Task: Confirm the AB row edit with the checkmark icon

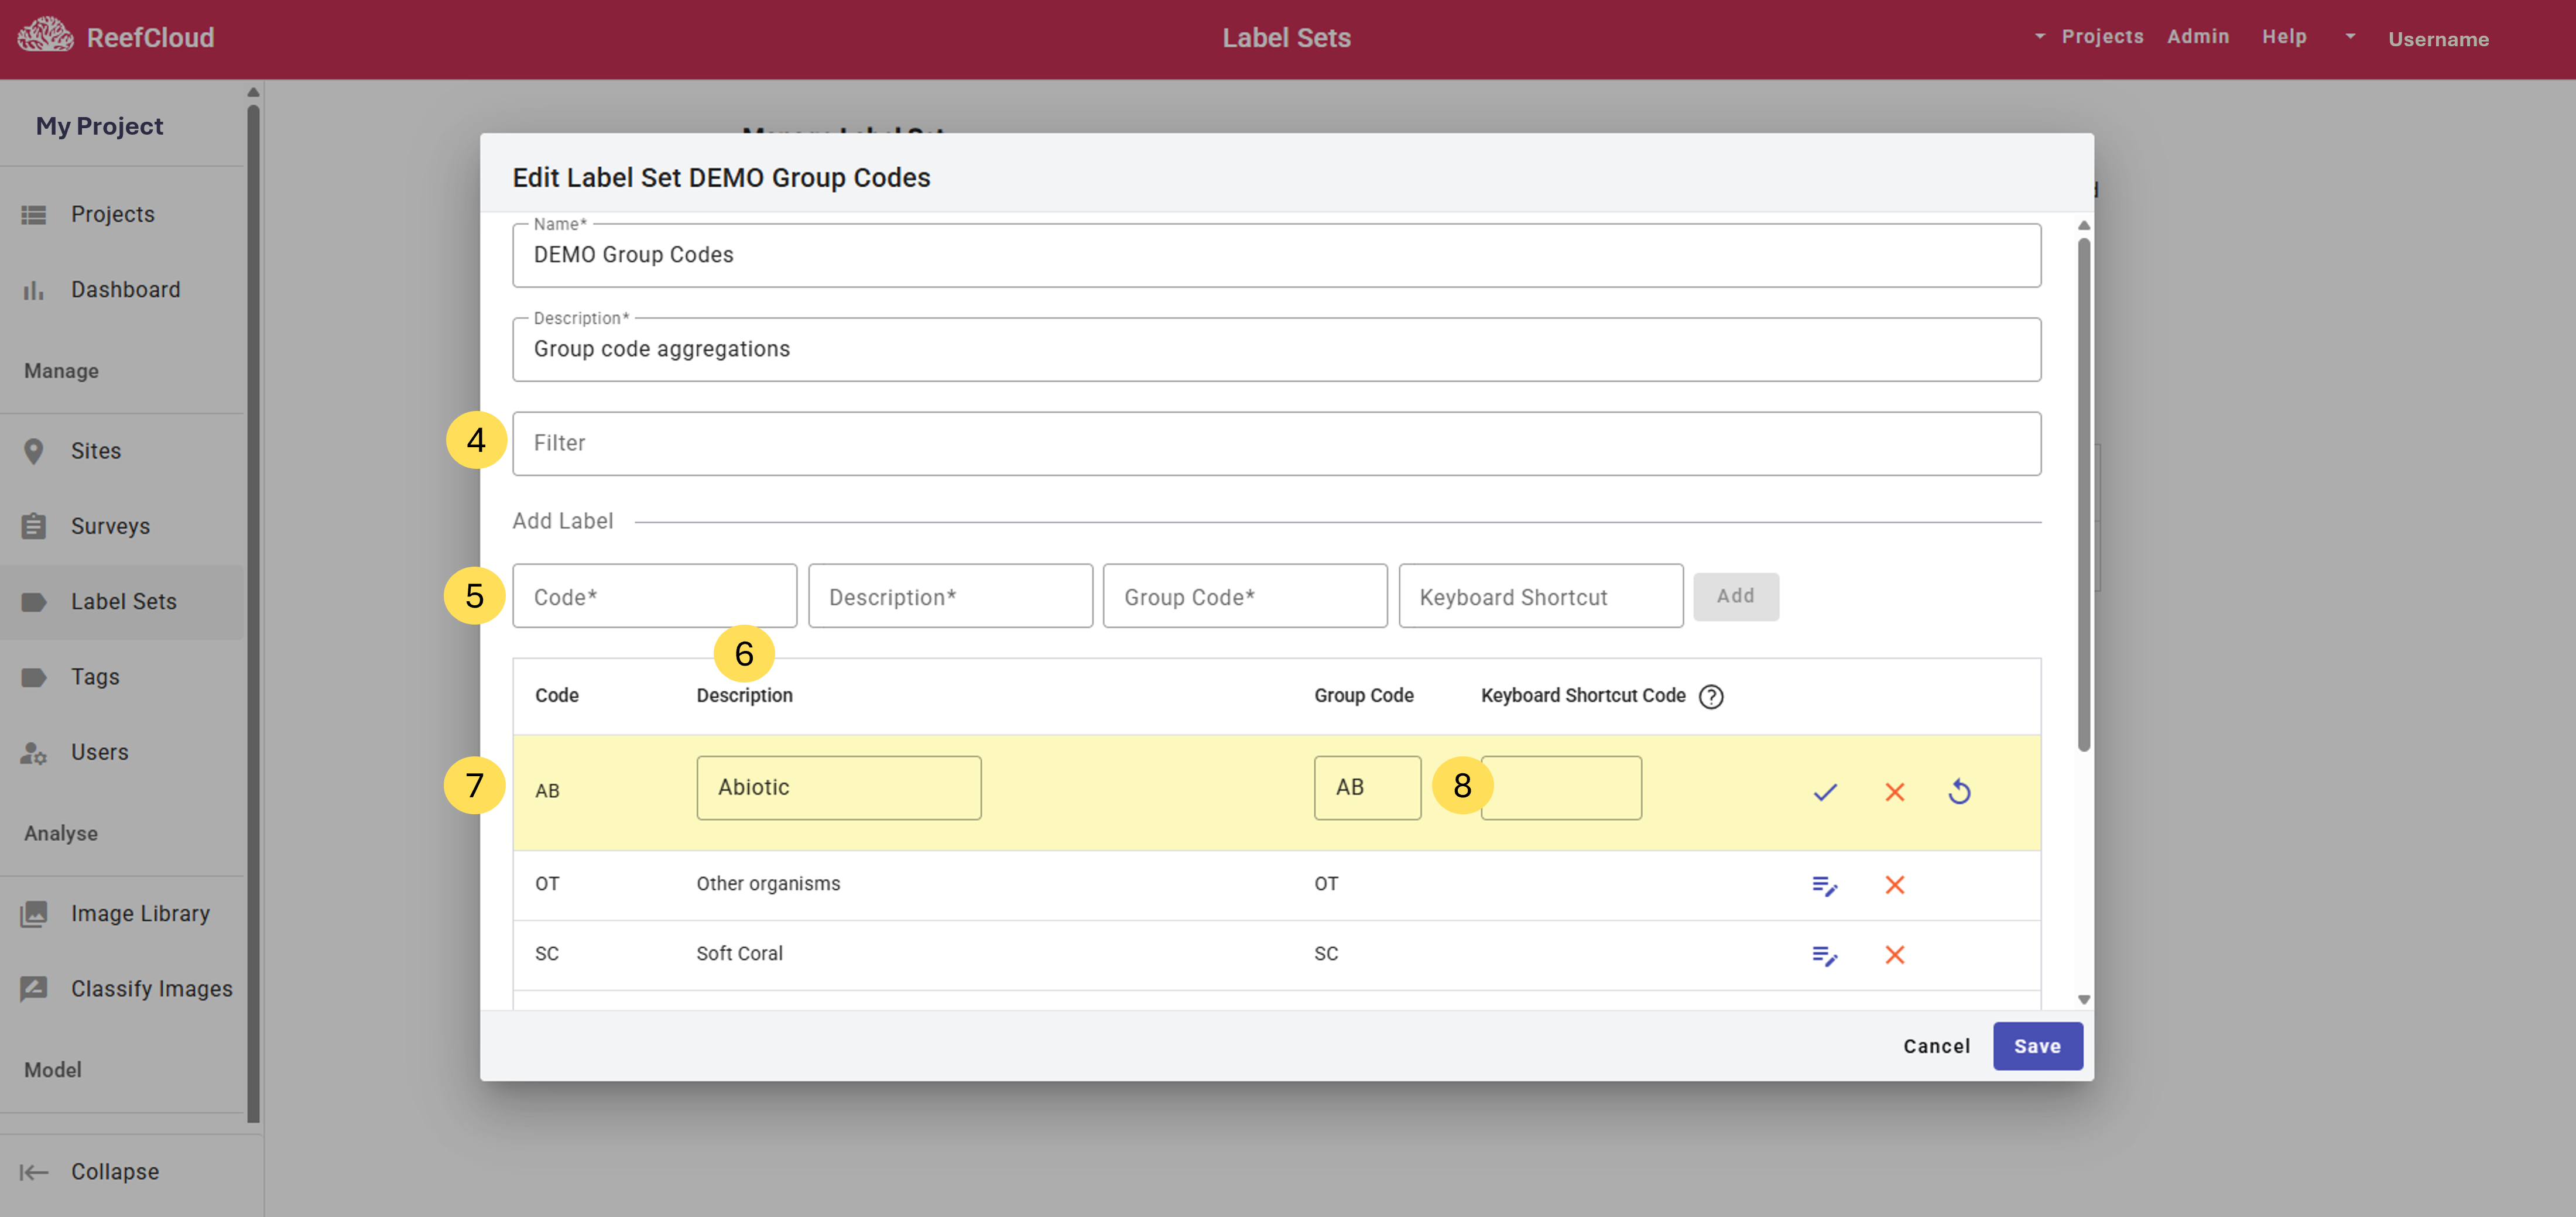Action: (1825, 792)
